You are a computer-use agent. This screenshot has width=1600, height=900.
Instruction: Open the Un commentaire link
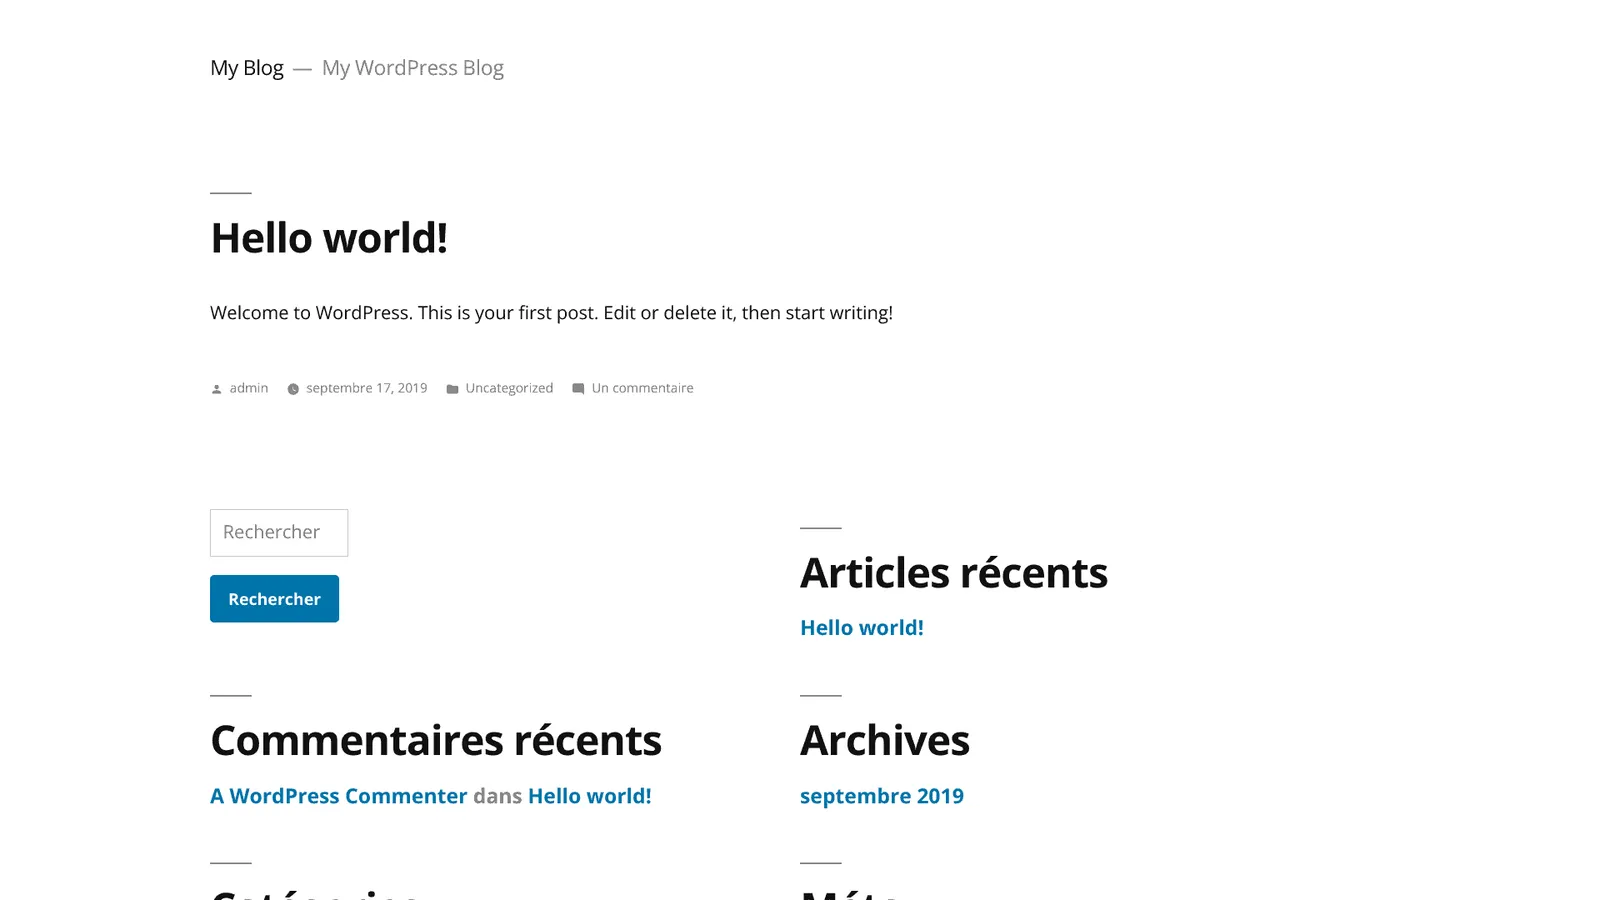point(642,388)
